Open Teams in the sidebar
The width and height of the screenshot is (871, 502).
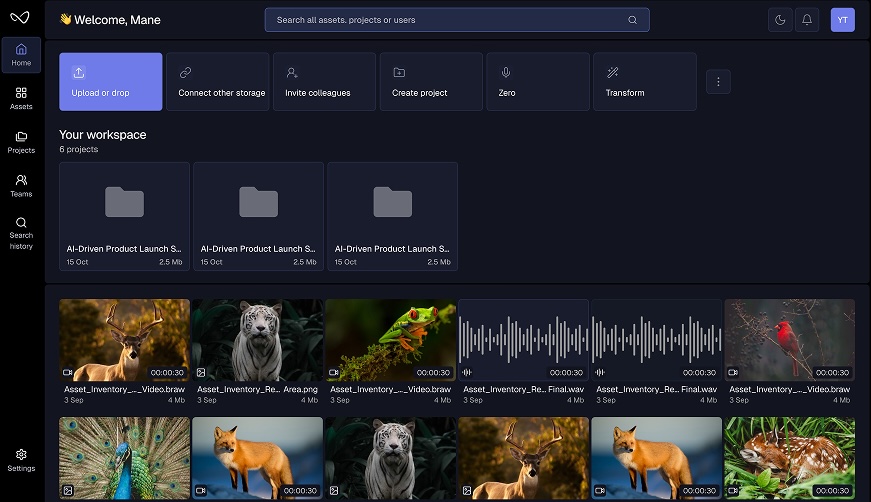[21, 185]
